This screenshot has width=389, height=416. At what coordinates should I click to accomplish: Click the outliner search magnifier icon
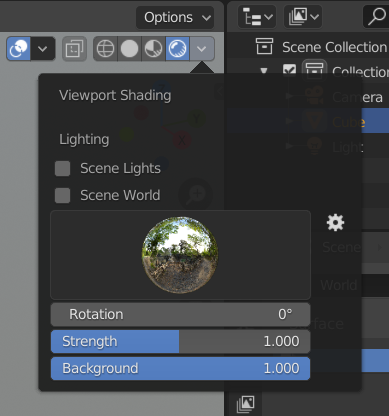pos(376,17)
